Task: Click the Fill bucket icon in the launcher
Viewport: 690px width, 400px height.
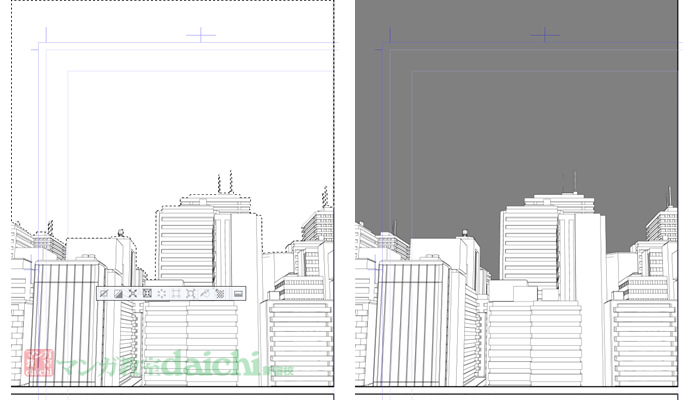Action: coord(206,293)
